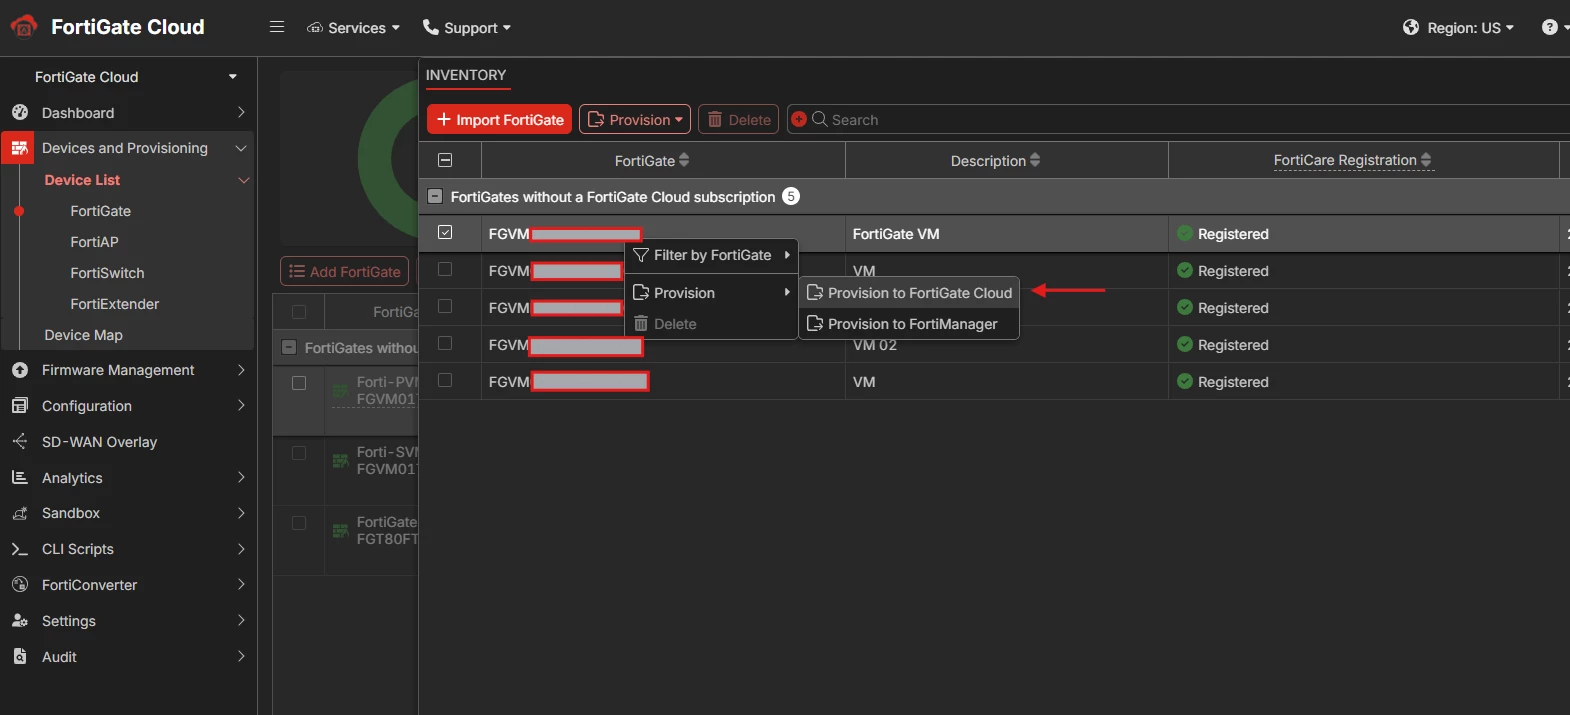Toggle the select-all checkbox in inventory header
This screenshot has height=715, width=1570.
coord(445,160)
